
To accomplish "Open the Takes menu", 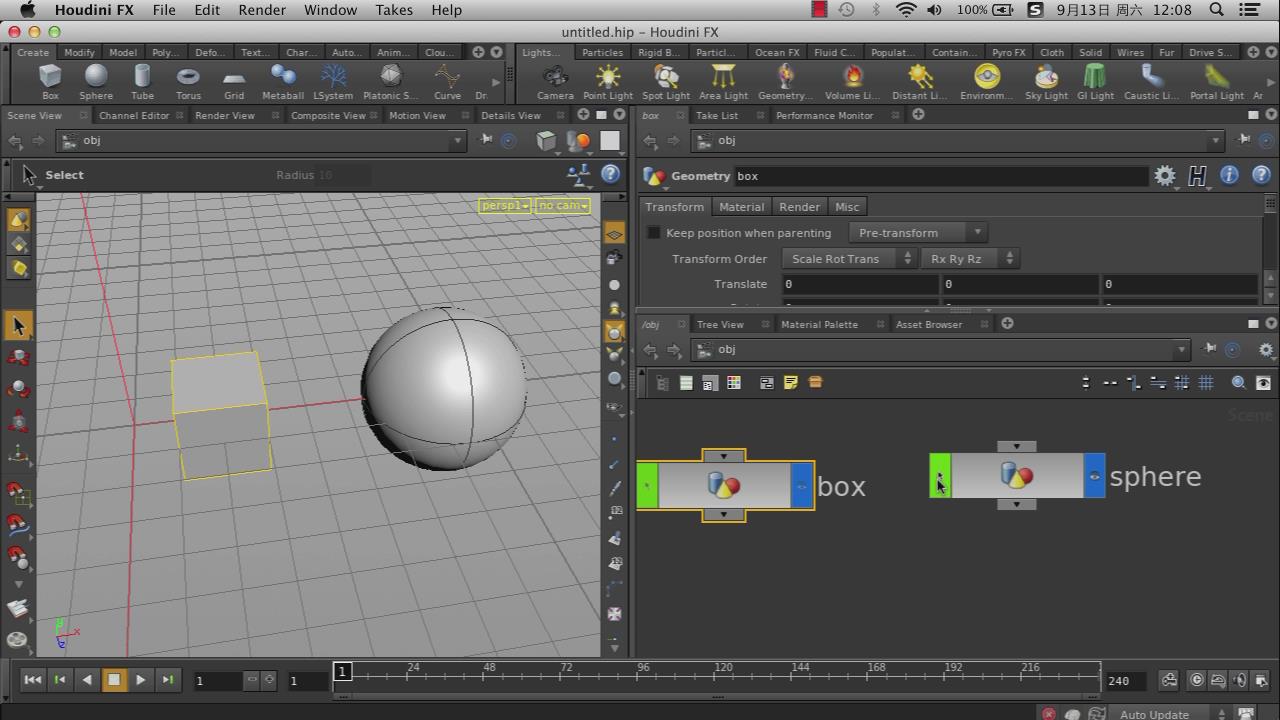I will point(394,10).
